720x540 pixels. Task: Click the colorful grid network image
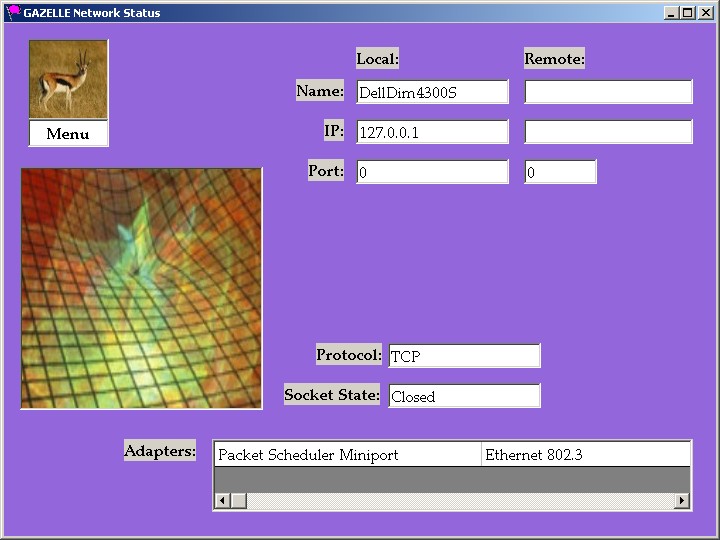141,288
